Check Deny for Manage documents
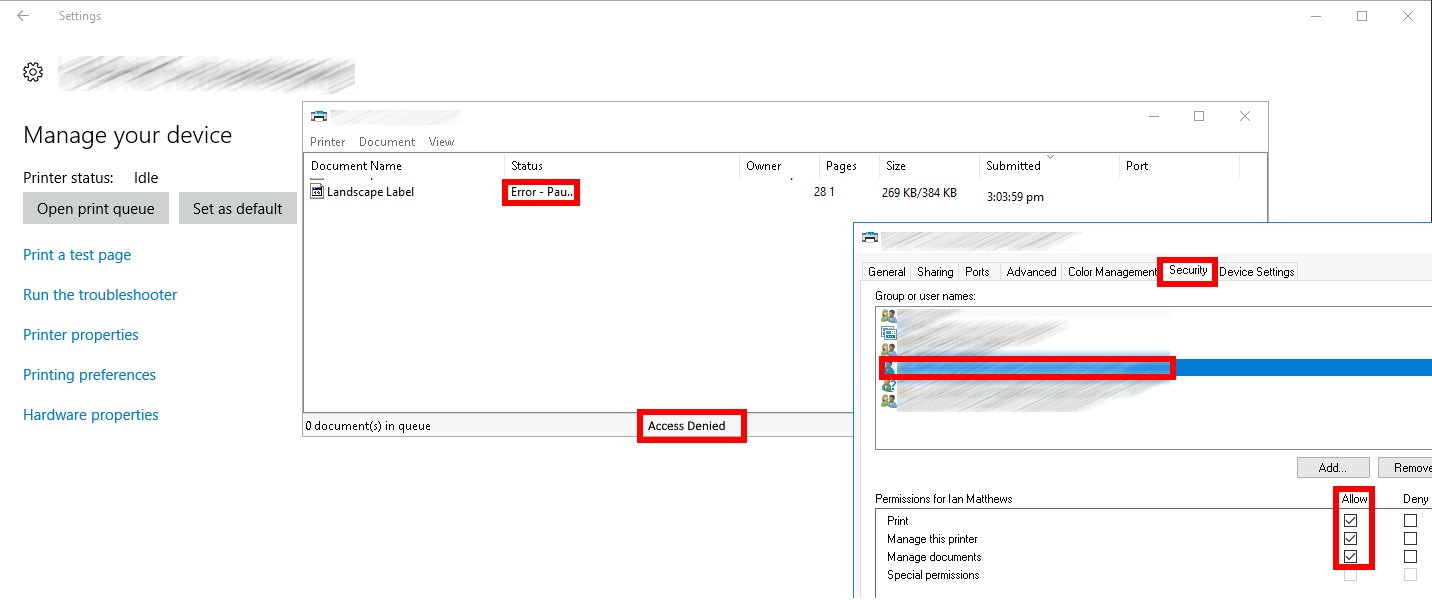Screen dimensions: 1432x600 1410,557
